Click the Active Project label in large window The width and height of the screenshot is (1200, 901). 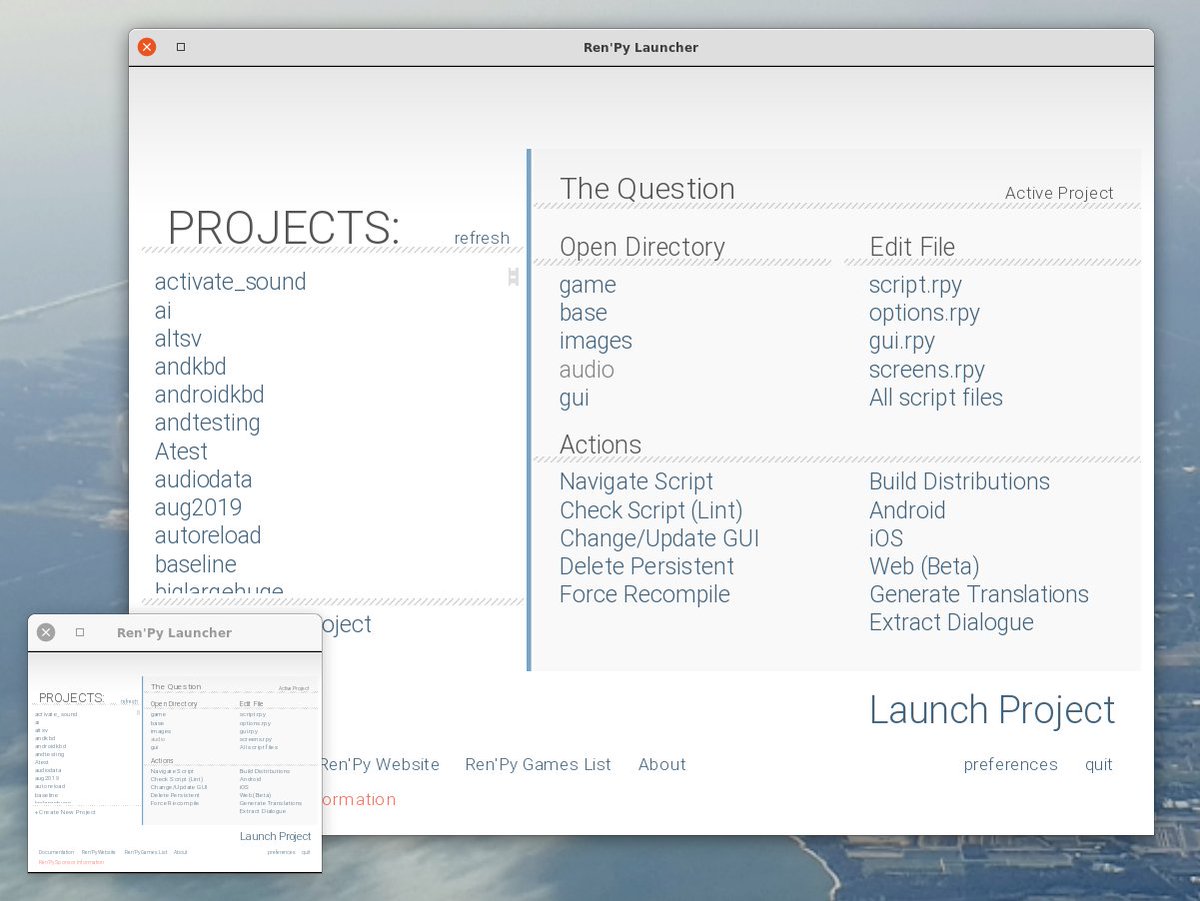[1059, 193]
